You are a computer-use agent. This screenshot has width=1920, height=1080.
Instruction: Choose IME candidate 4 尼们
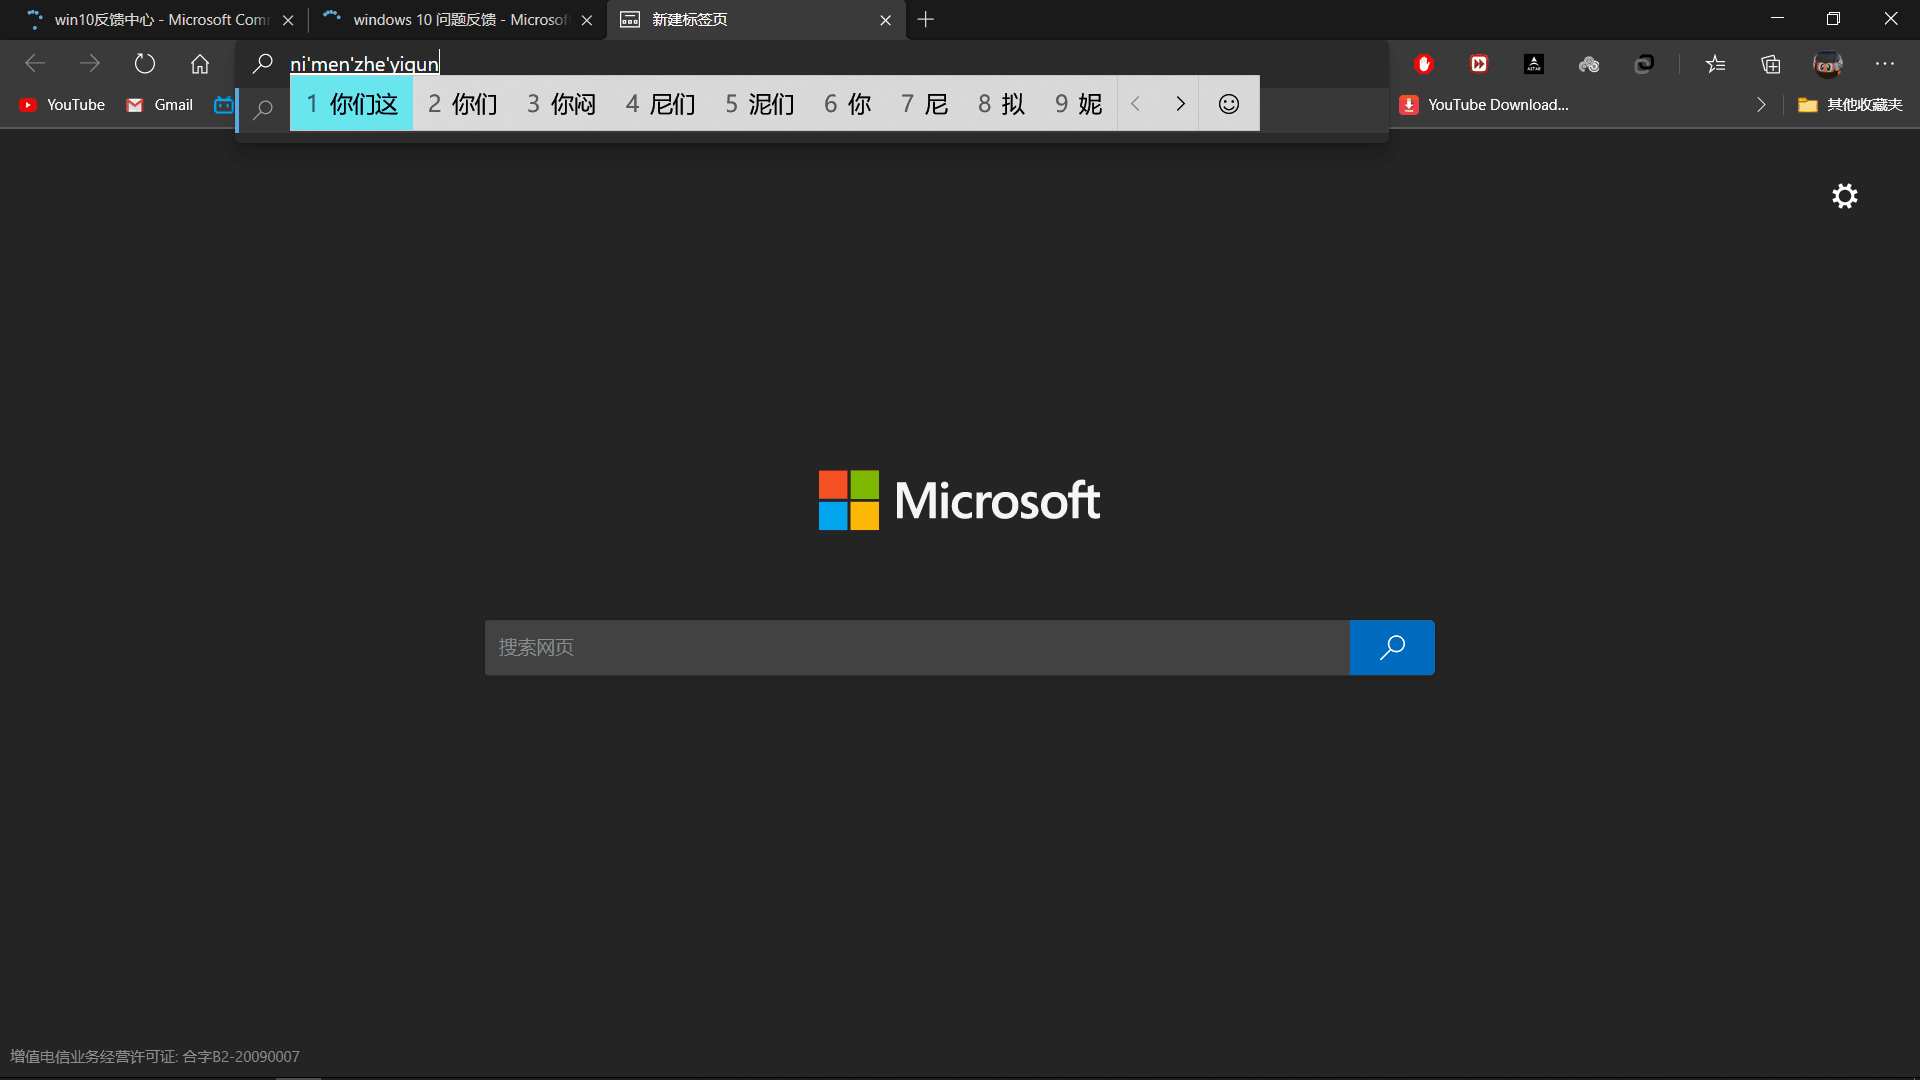coord(660,104)
